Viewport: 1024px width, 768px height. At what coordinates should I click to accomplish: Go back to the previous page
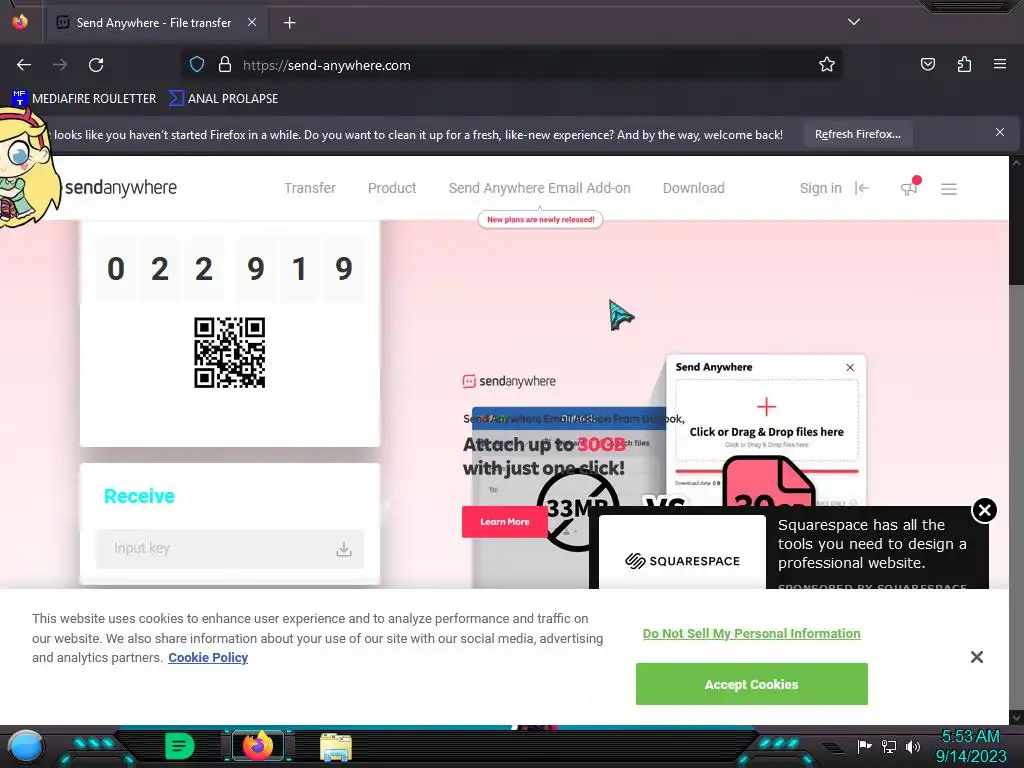point(24,65)
